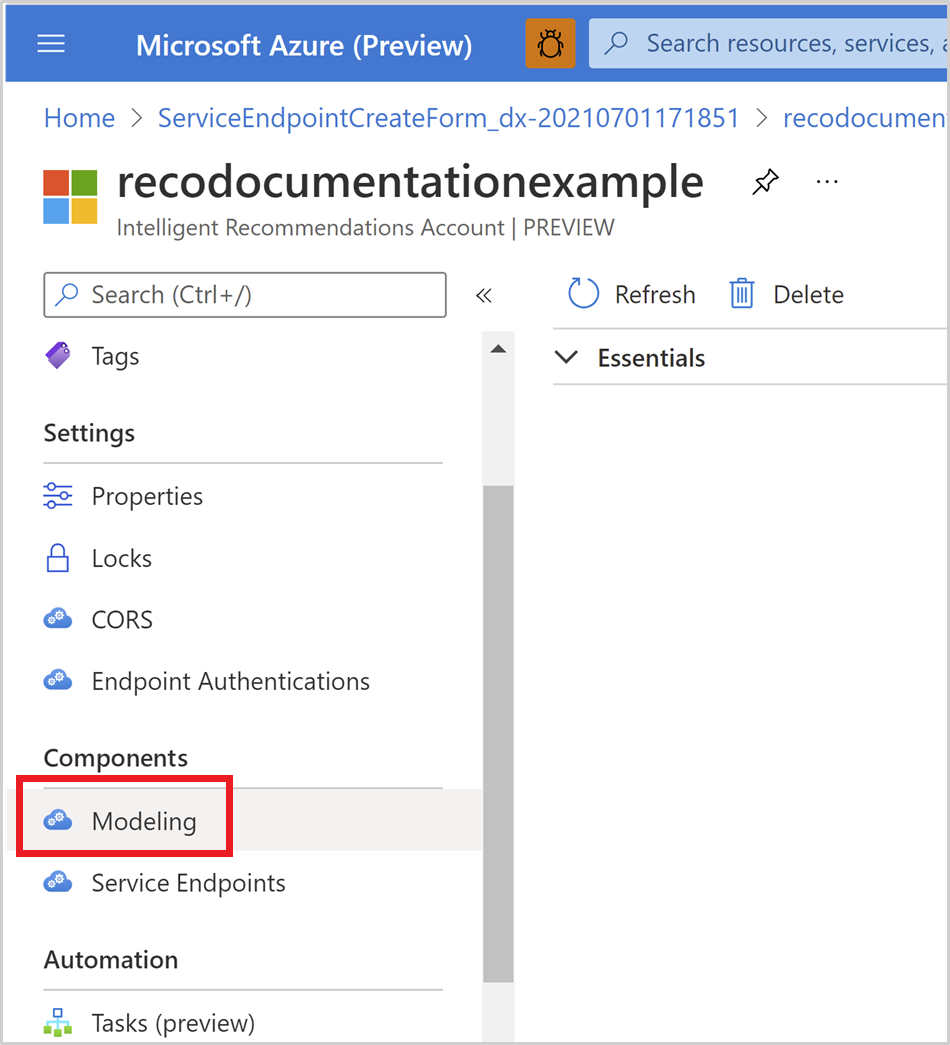Click the Refresh button label

[655, 294]
